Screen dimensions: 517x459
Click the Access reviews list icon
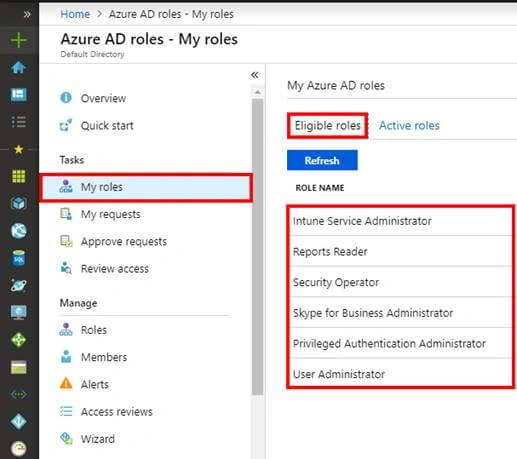click(66, 411)
